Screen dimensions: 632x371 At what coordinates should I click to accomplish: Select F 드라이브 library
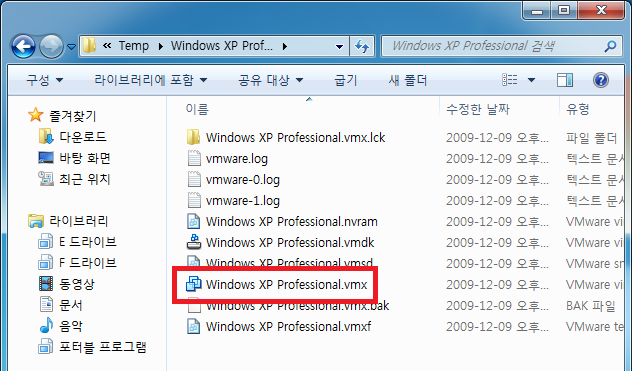88,263
